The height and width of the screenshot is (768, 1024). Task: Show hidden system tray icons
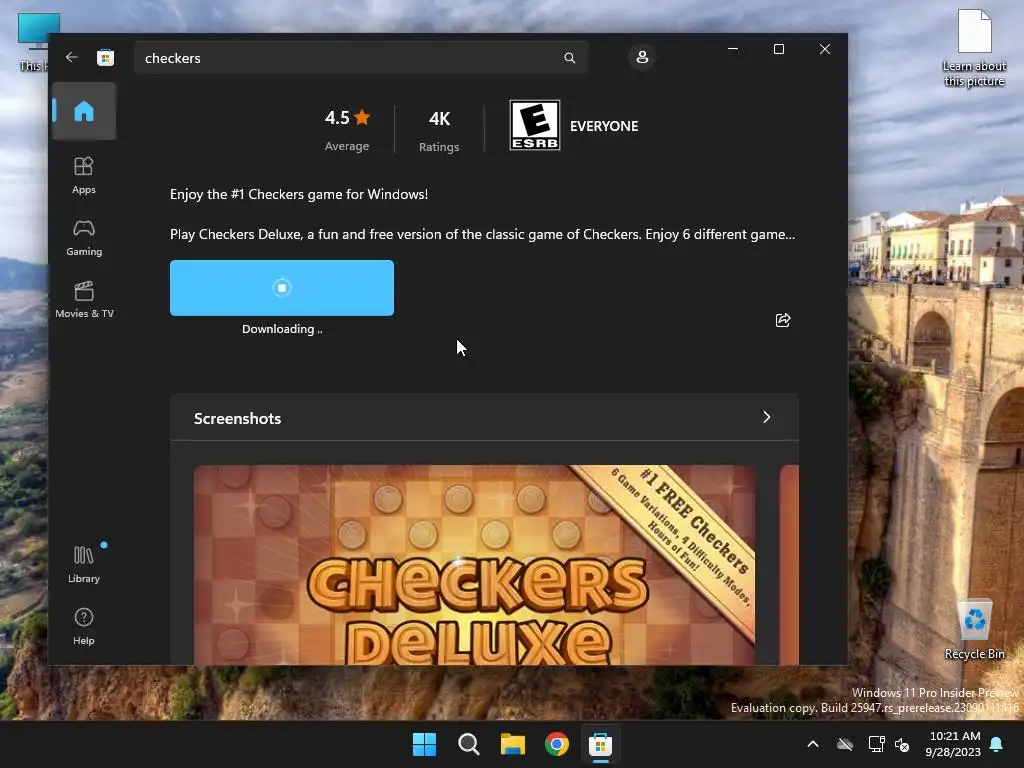point(813,744)
